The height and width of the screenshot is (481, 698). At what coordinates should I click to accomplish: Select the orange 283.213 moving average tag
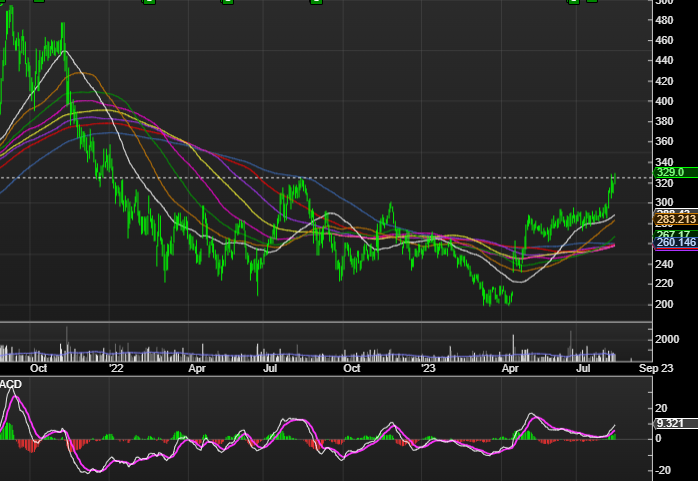(x=676, y=219)
